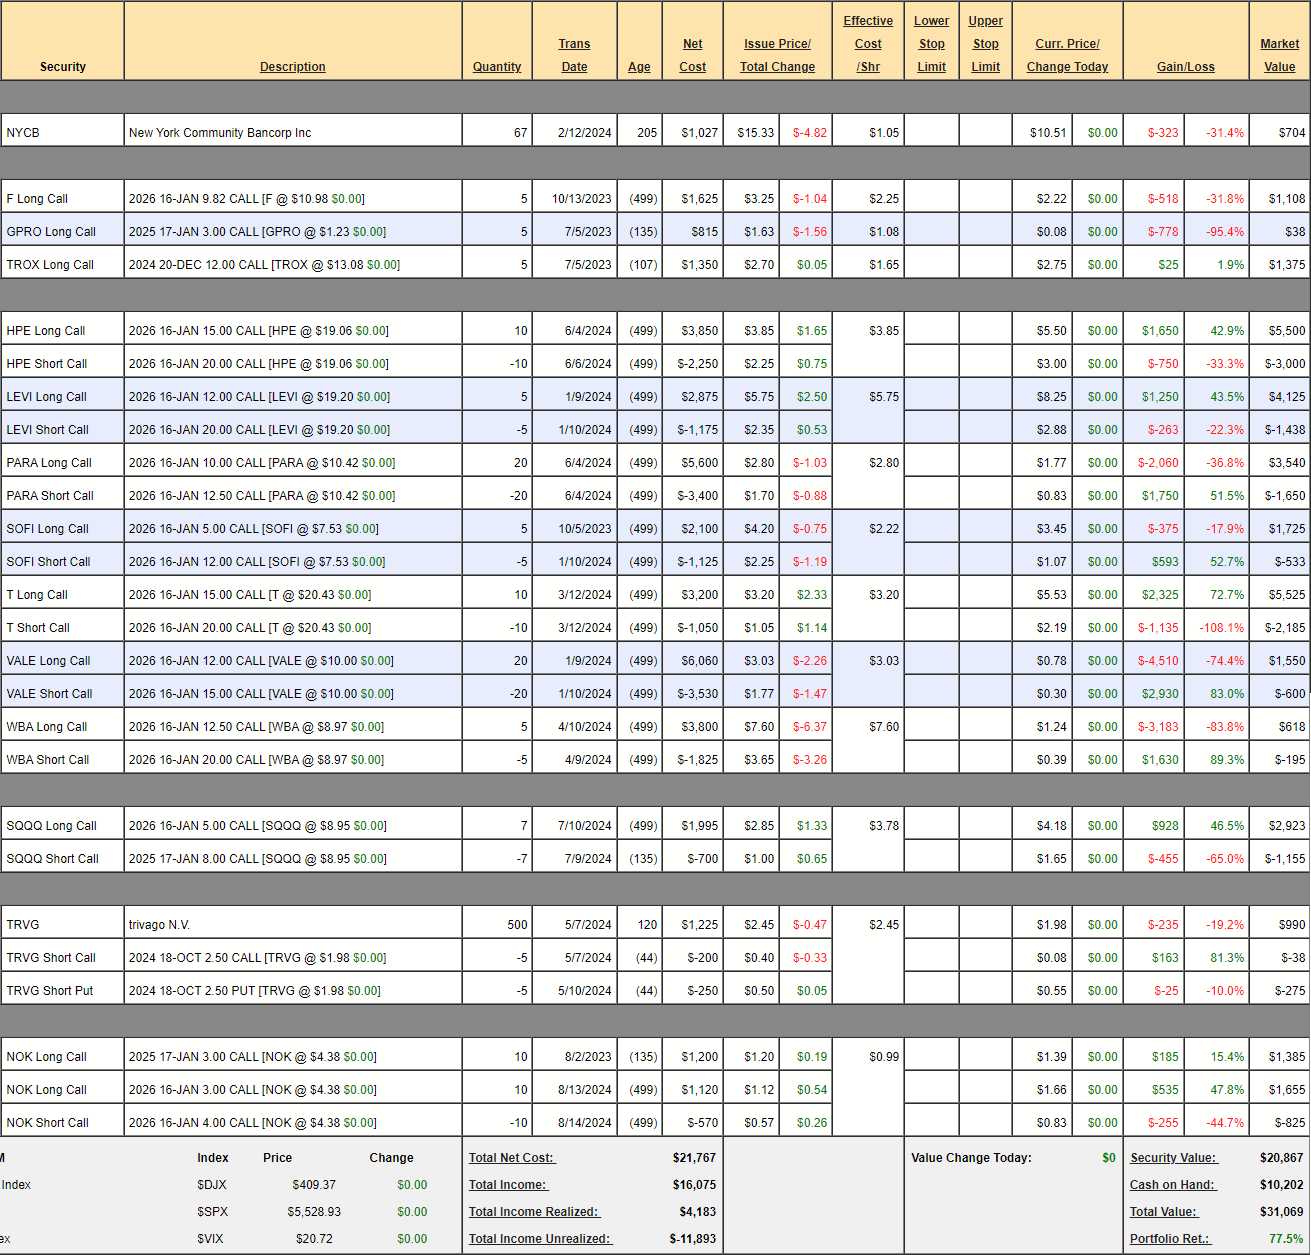The width and height of the screenshot is (1311, 1255).
Task: Select the VALE Long Call row
Action: coord(48,661)
